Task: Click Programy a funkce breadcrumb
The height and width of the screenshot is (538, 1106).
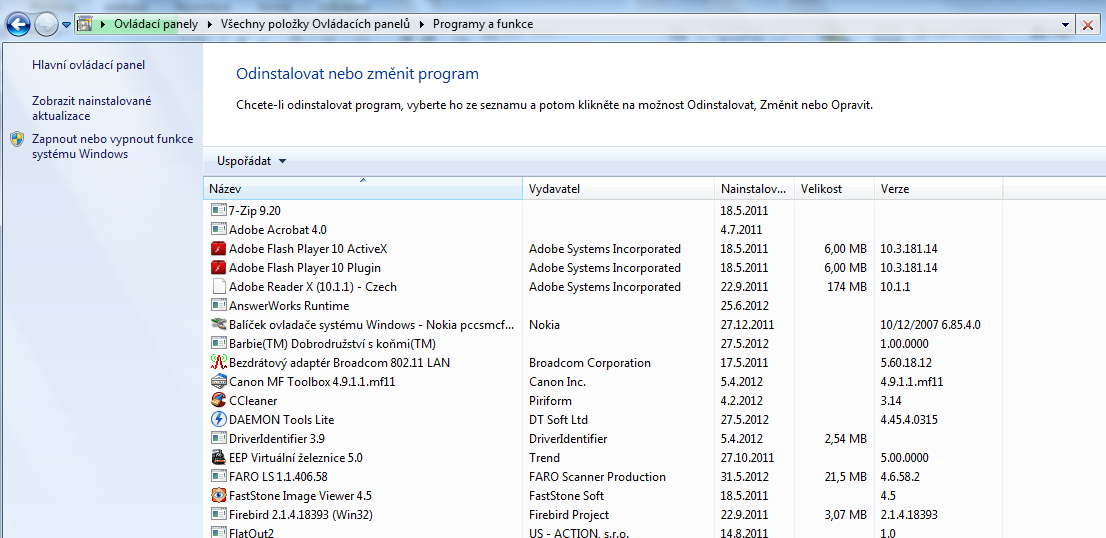Action: 483,24
